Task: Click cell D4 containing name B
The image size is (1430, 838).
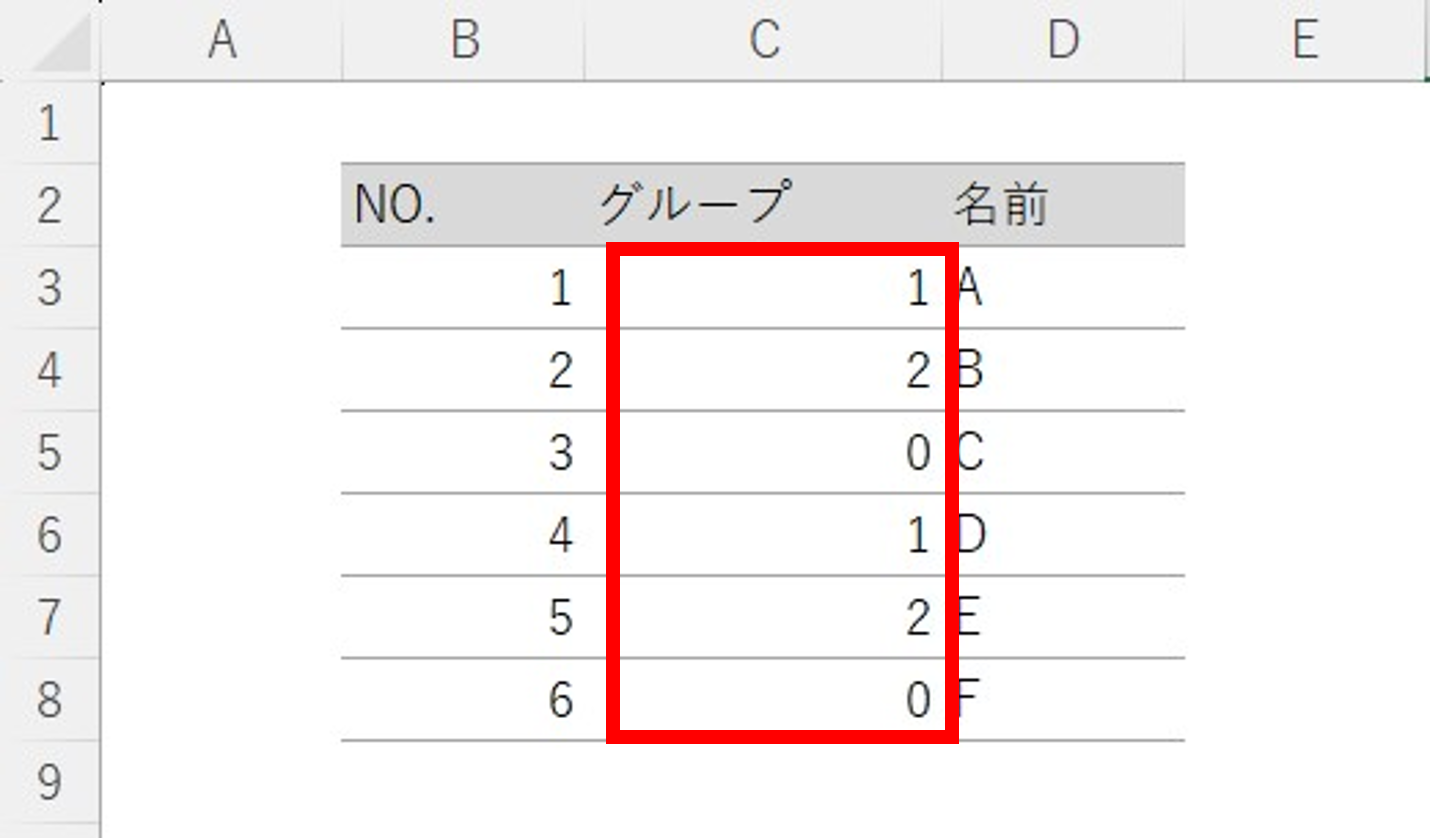Action: pos(1064,370)
